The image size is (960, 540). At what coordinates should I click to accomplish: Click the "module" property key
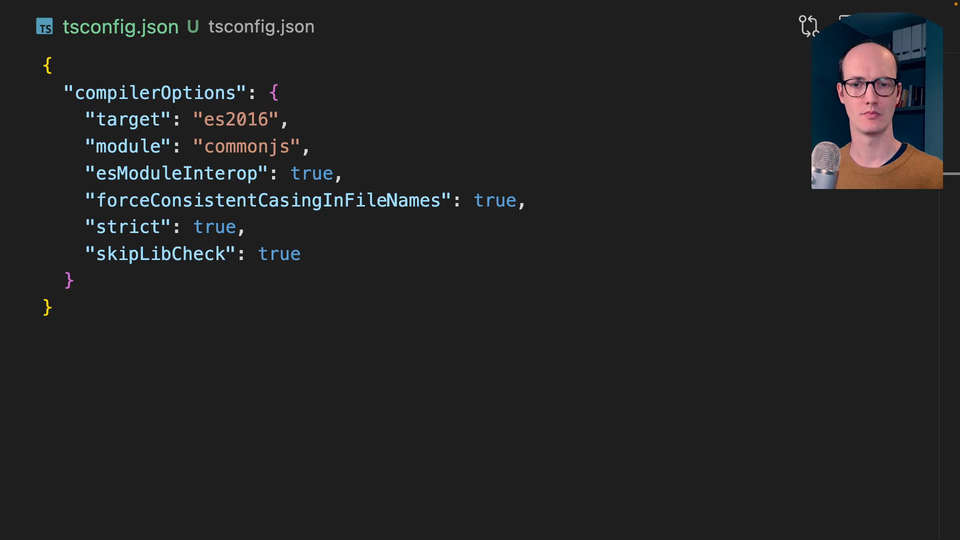coord(128,147)
